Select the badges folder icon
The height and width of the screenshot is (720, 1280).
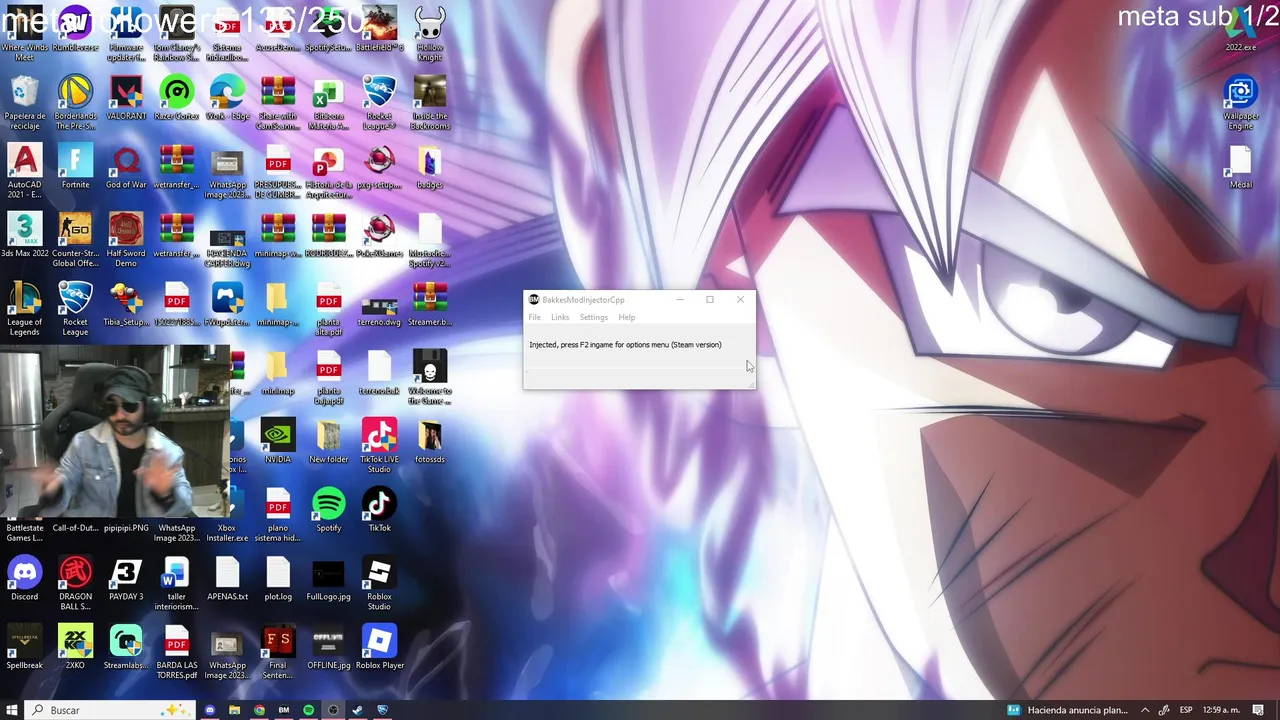(x=430, y=166)
